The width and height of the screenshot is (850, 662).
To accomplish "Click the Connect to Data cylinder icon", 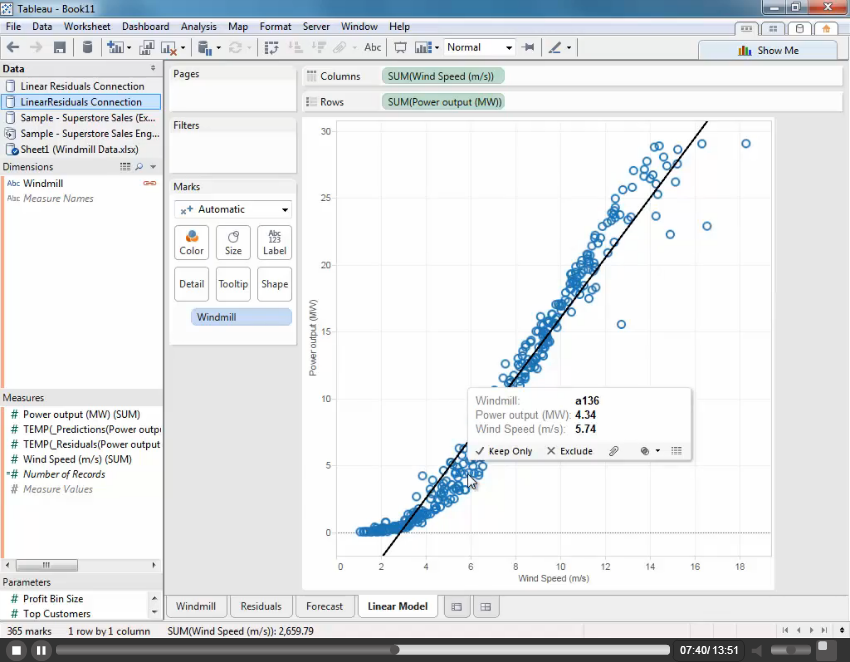I will point(87,47).
